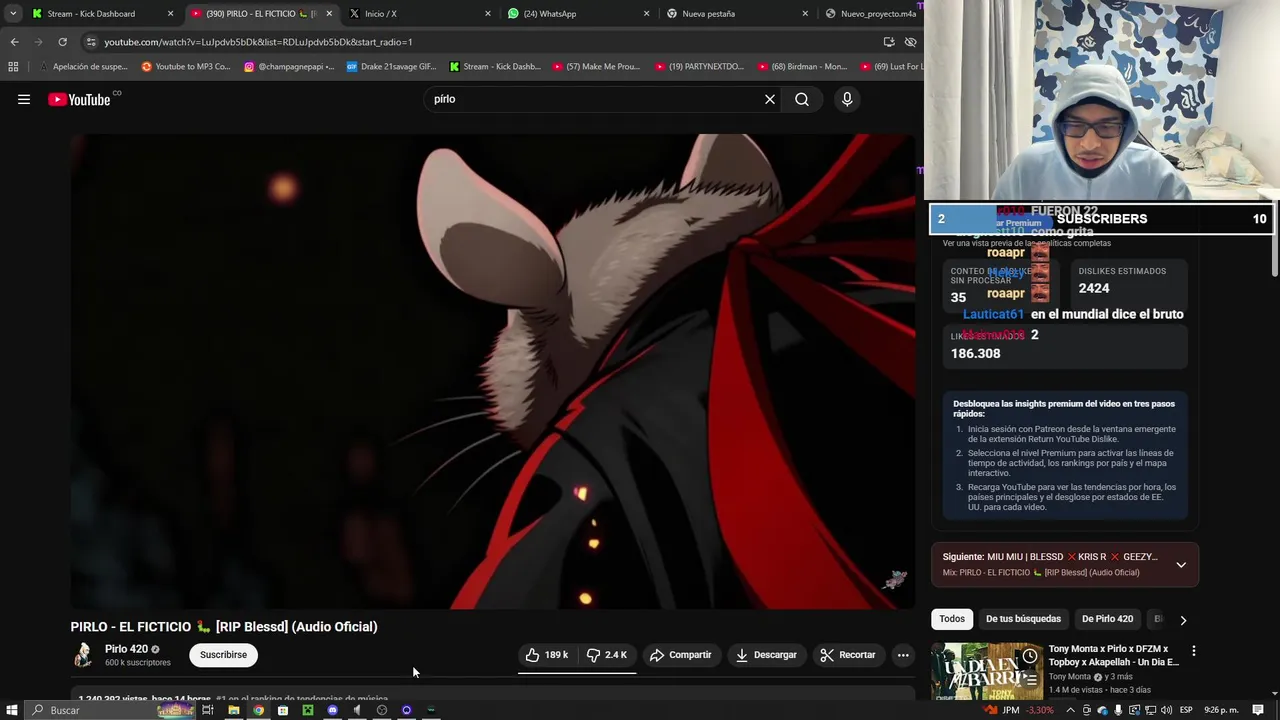Image resolution: width=1280 pixels, height=720 pixels.
Task: Open the bookmarks apps grid icon
Action: pyautogui.click(x=13, y=67)
